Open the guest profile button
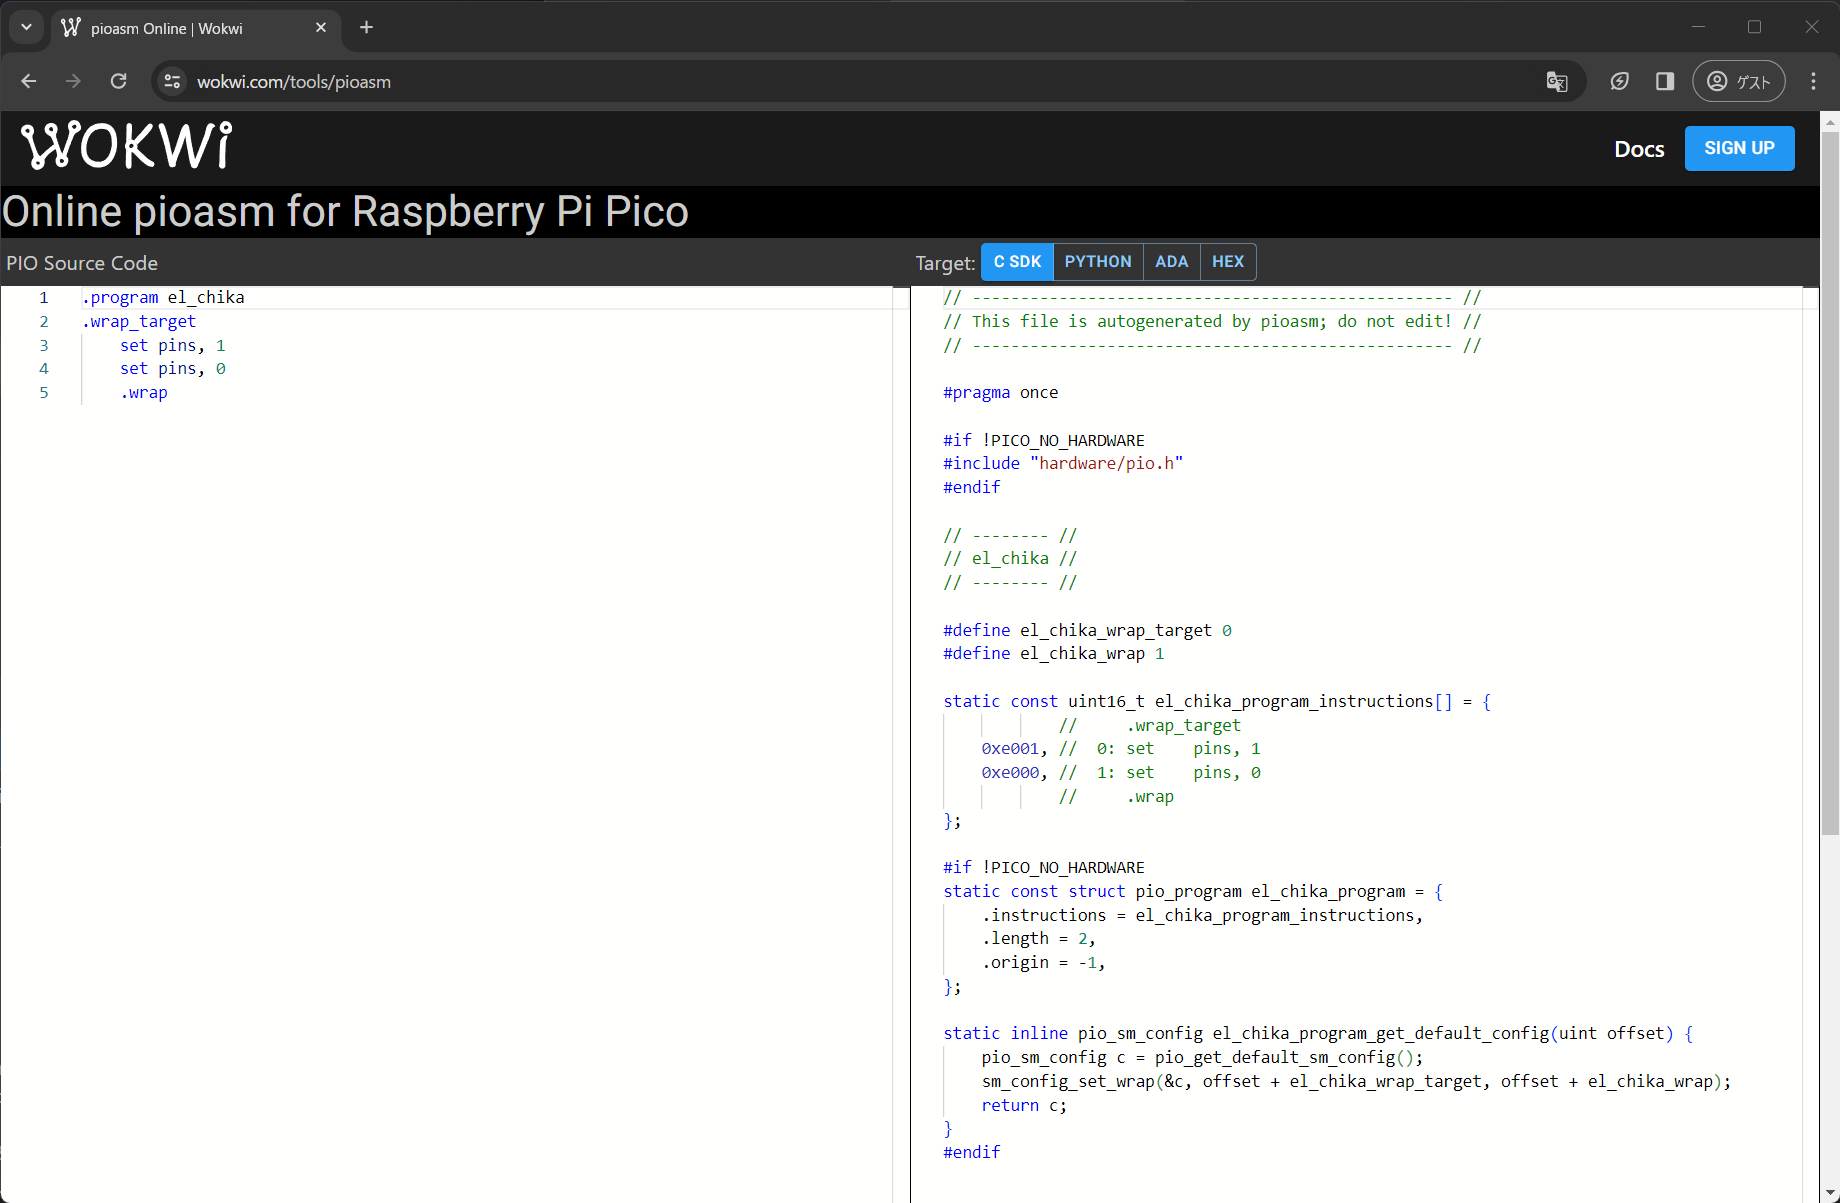The width and height of the screenshot is (1840, 1203). tap(1739, 81)
